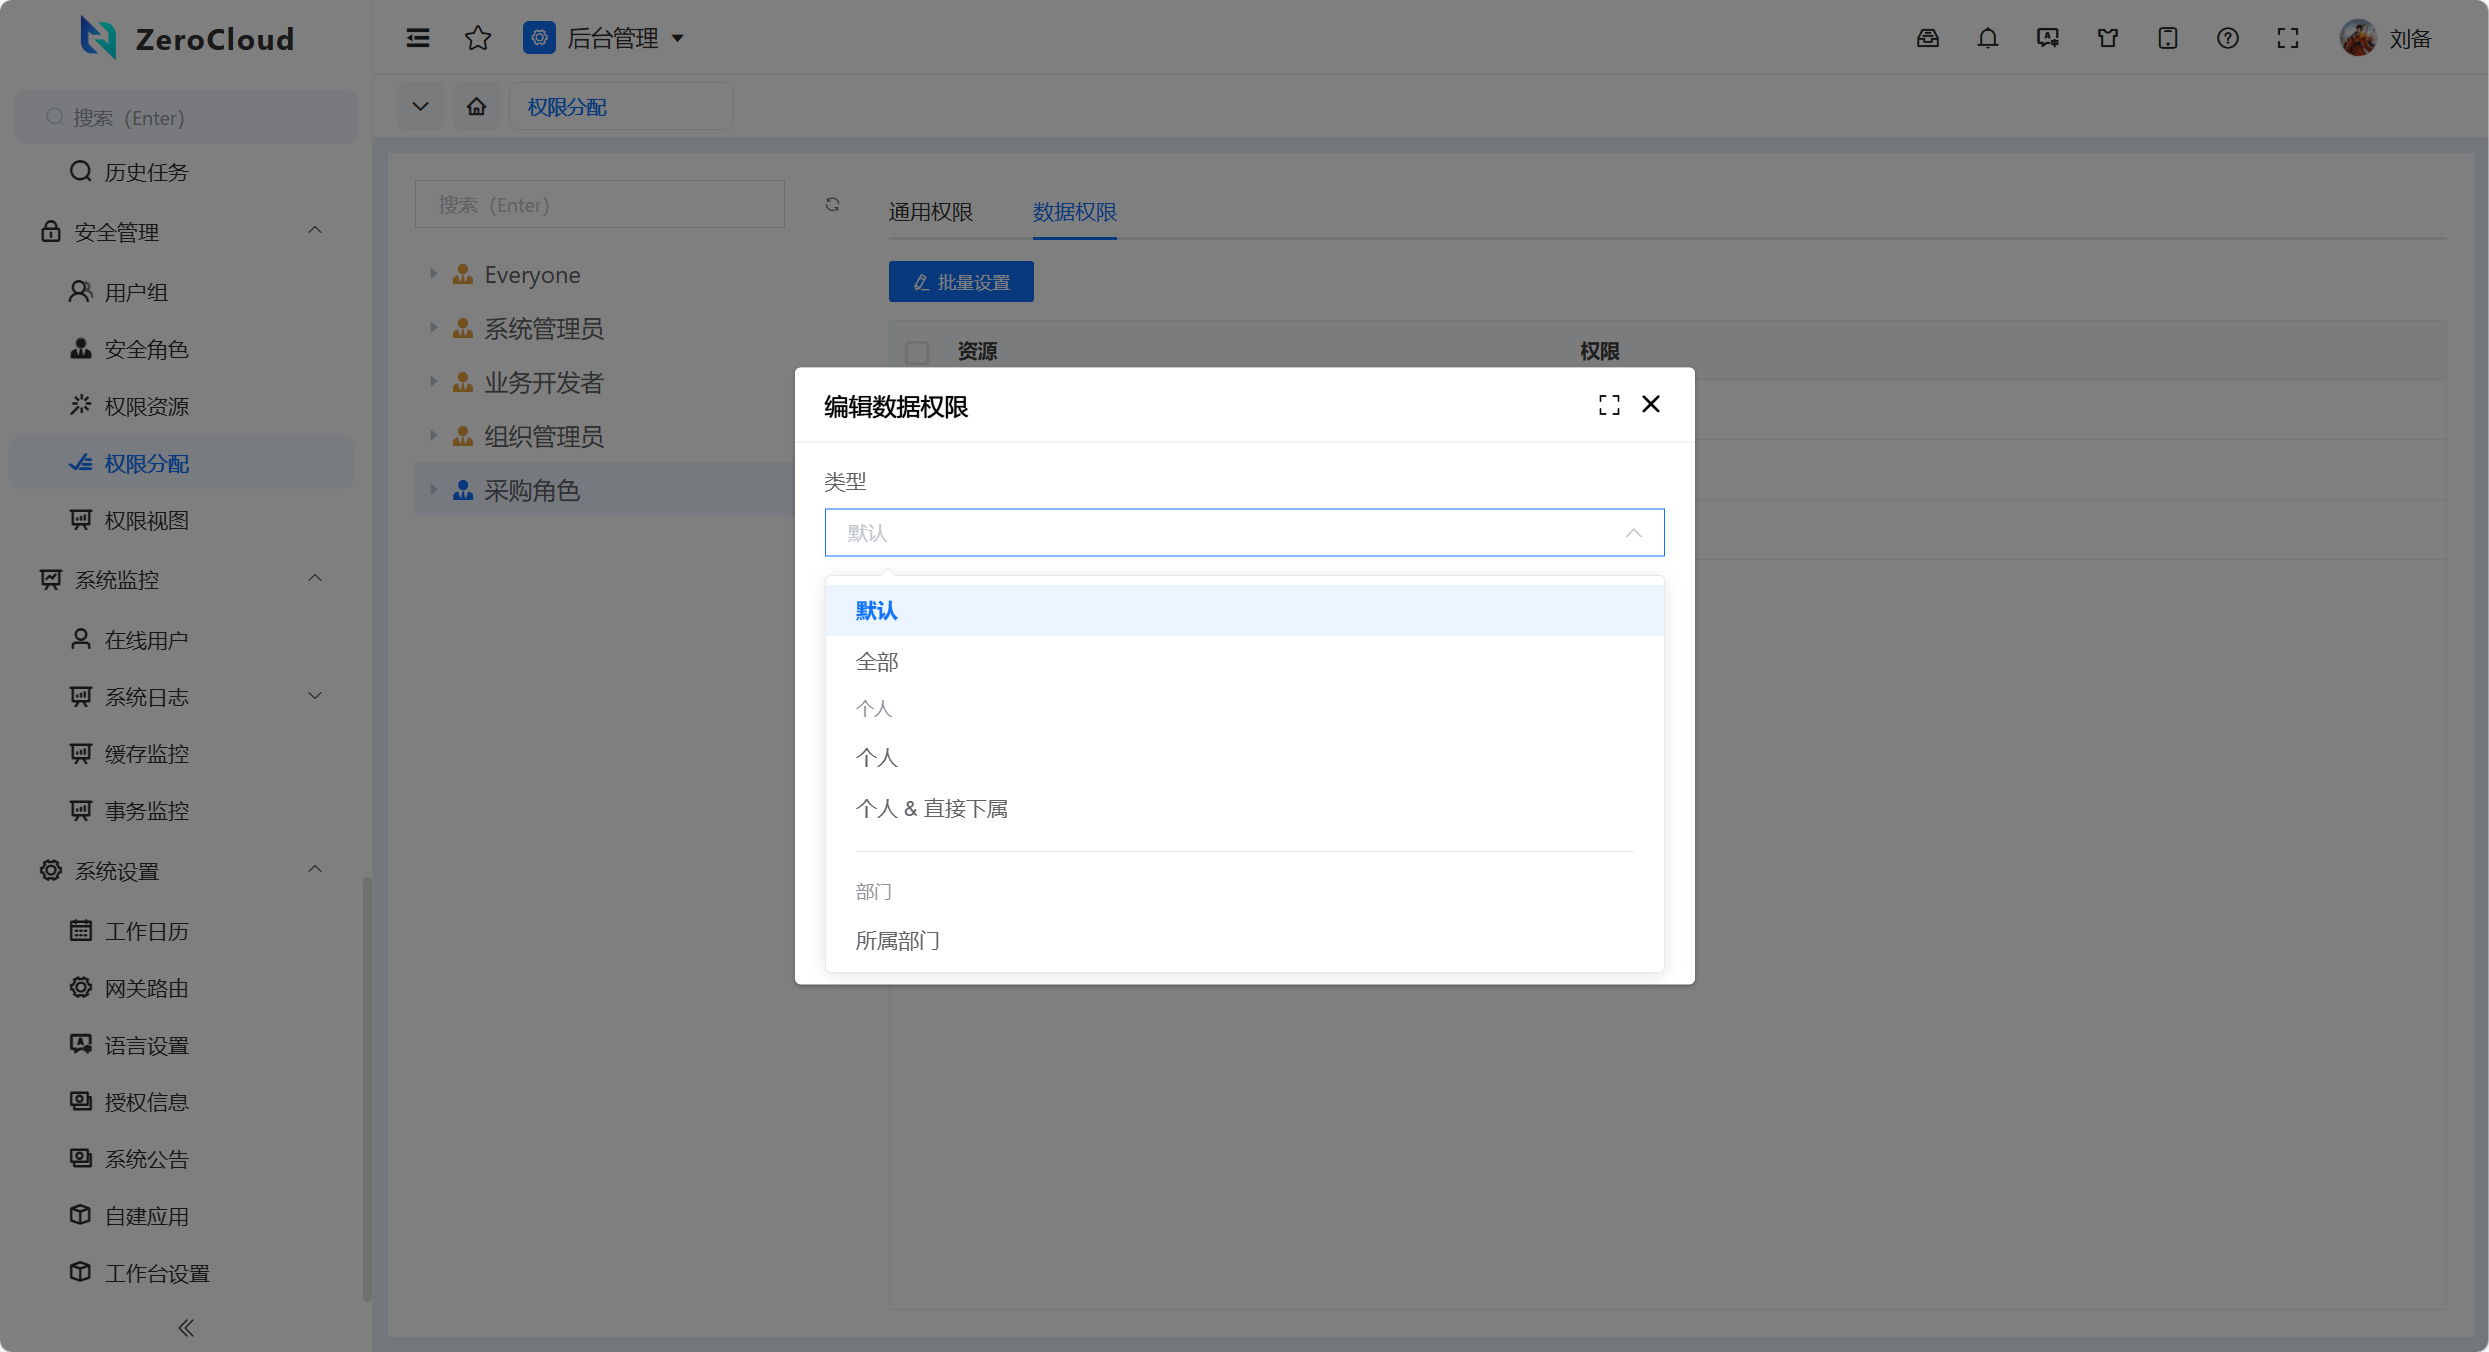Switch to the 通用权限 tab
The height and width of the screenshot is (1352, 2489).
(930, 212)
